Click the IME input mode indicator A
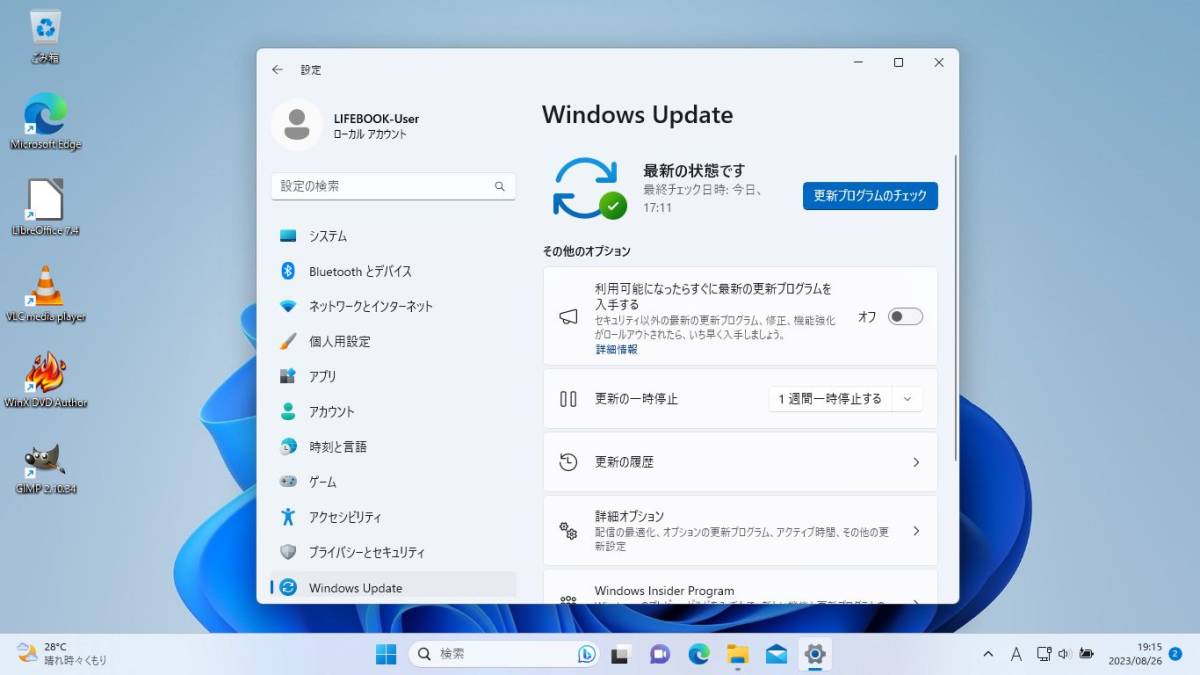This screenshot has width=1200, height=675. coord(1016,654)
